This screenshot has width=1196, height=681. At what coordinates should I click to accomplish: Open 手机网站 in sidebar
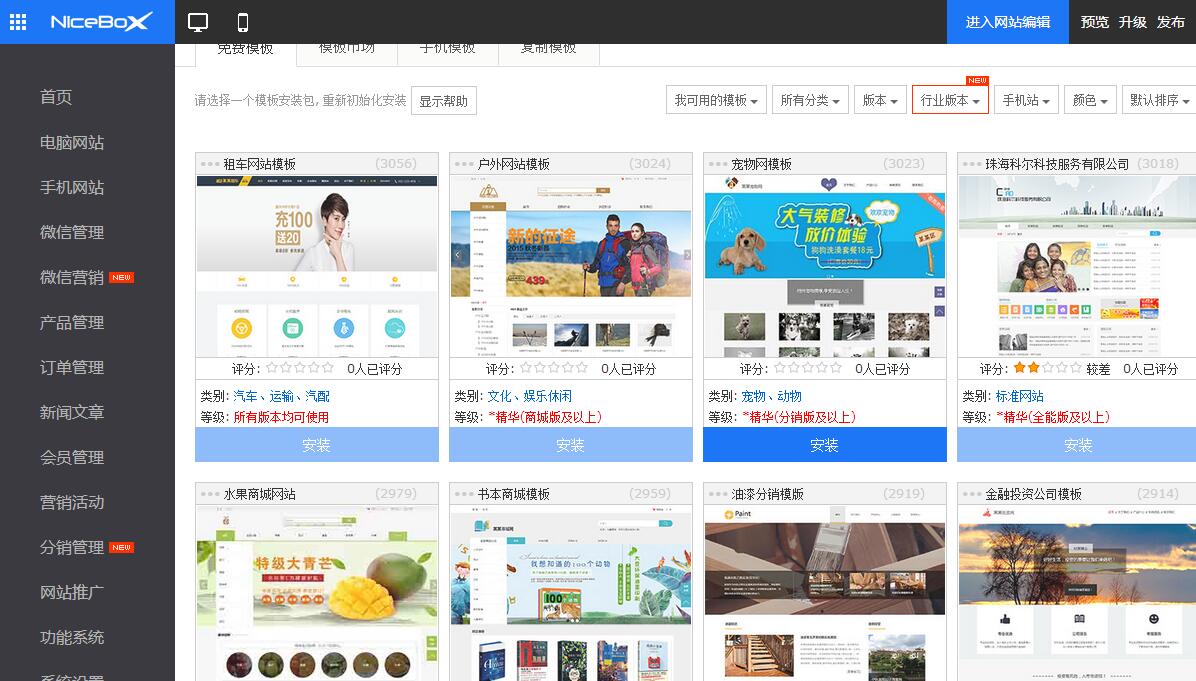[x=72, y=188]
